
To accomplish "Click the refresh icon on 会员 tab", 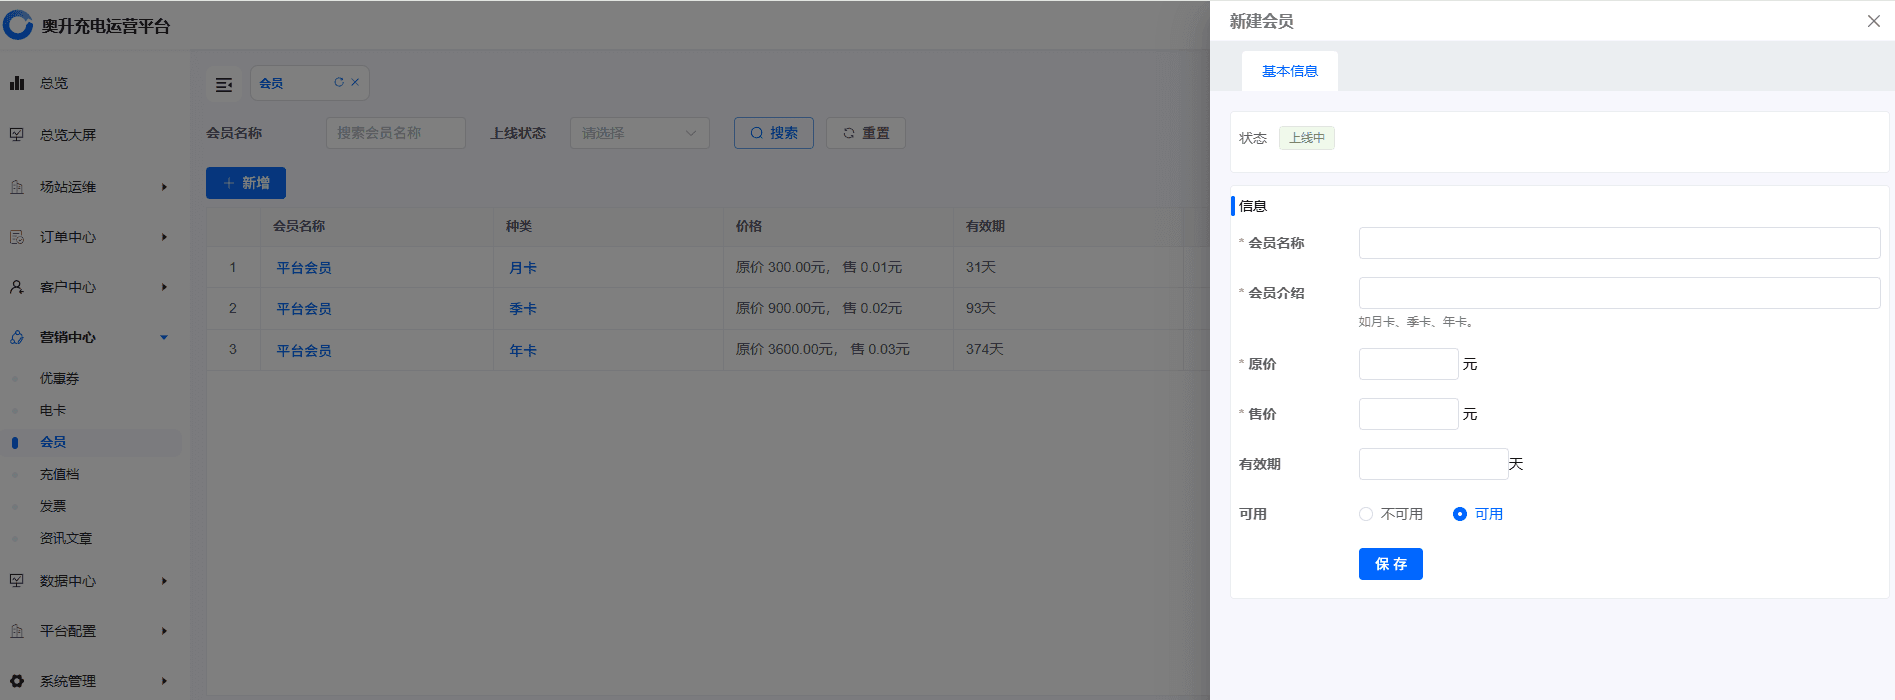I will [339, 83].
